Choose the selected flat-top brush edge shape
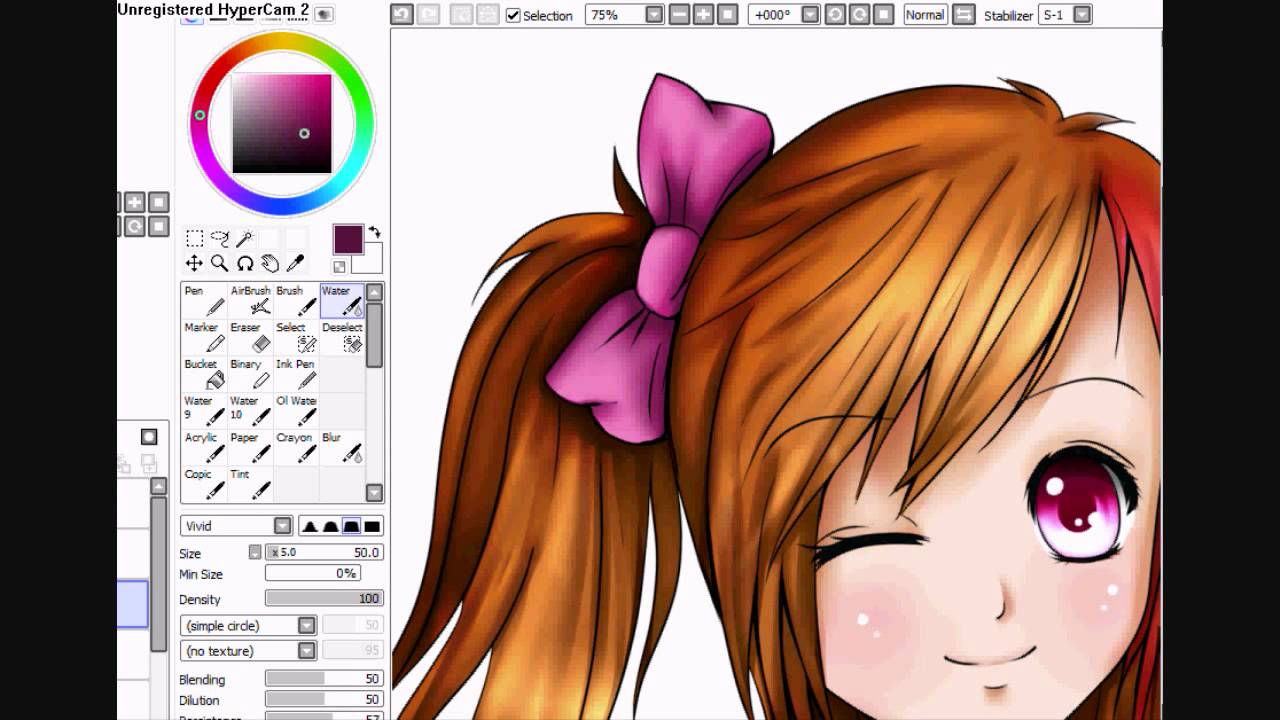Screen dimensions: 1280x720 pyautogui.click(x=351, y=526)
